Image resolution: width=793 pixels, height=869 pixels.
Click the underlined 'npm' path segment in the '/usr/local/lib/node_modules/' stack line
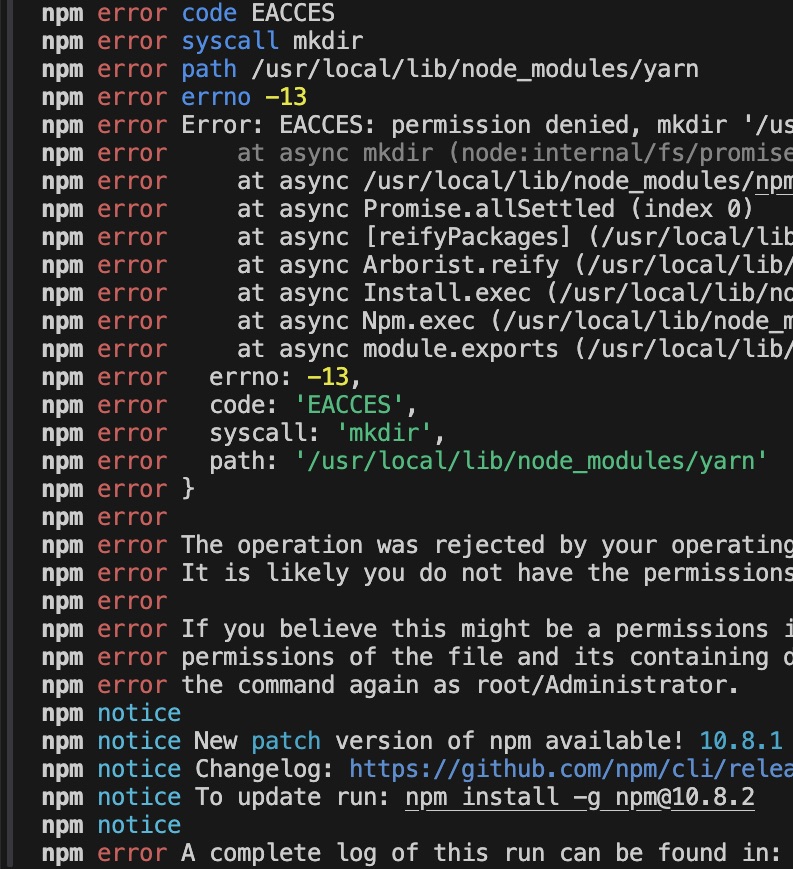tap(774, 182)
